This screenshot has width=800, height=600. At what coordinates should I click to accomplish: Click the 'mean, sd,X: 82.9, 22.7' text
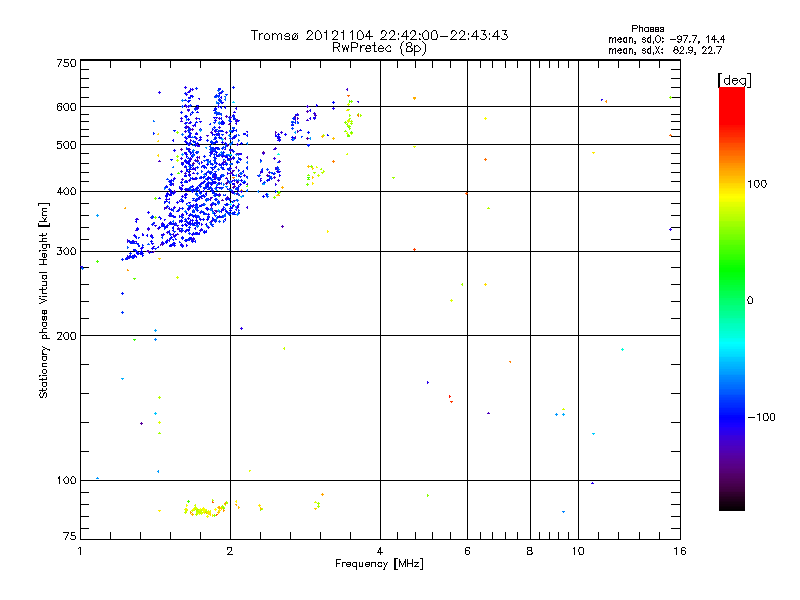pos(665,50)
